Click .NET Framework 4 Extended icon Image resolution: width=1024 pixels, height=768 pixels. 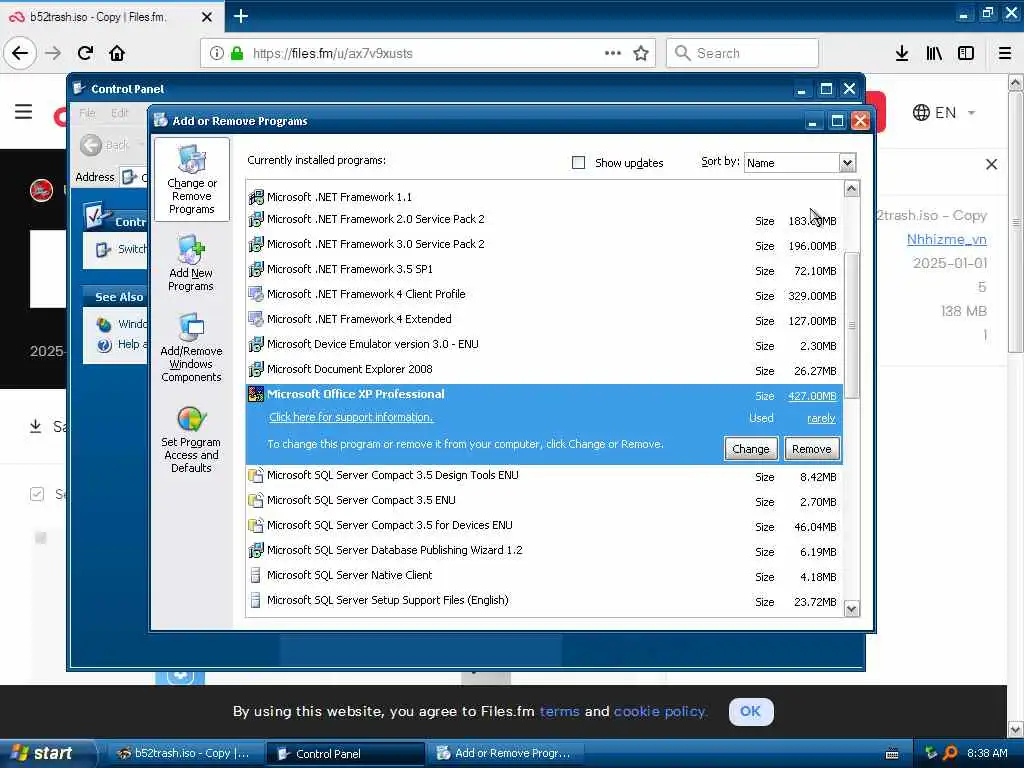256,319
